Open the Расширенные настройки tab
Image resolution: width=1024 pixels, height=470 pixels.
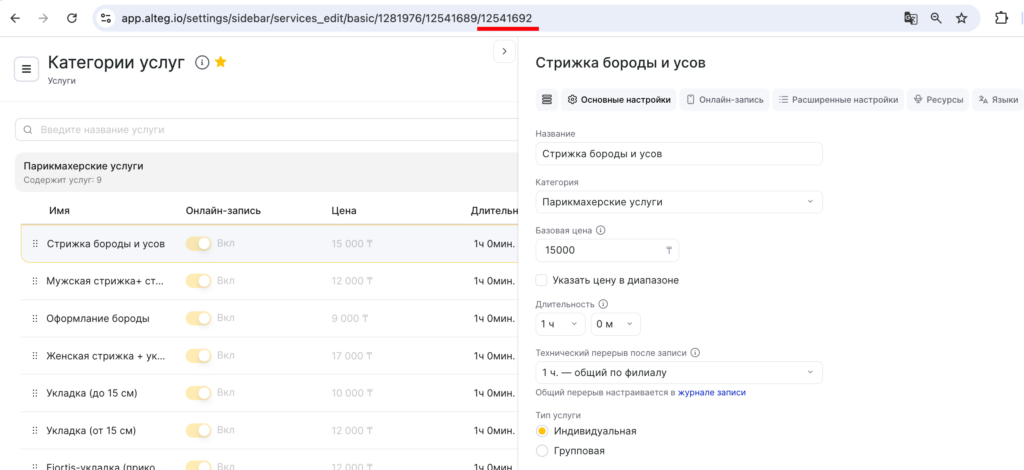[839, 99]
